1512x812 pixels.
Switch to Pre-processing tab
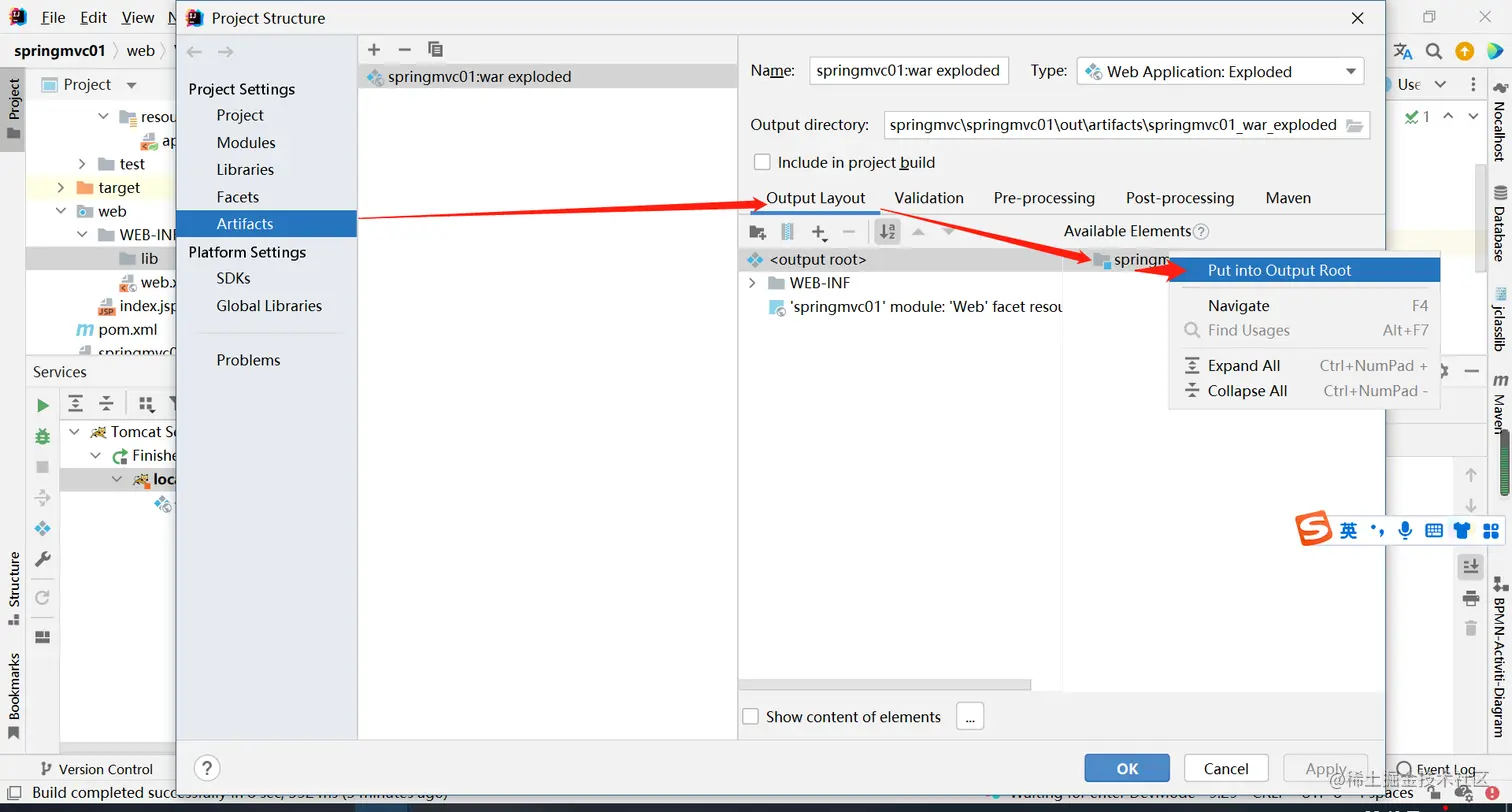click(1044, 198)
